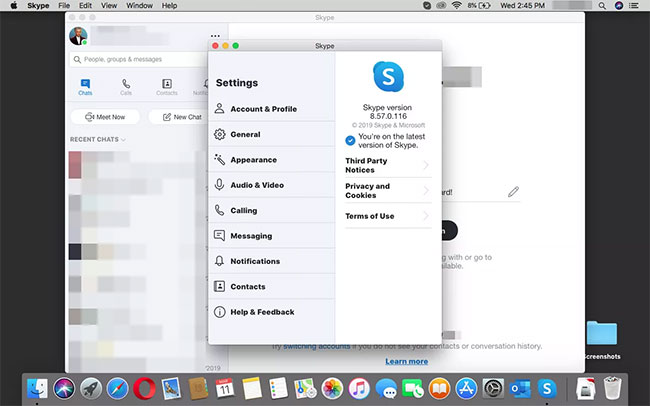The width and height of the screenshot is (650, 406).
Task: Open Opera browser from the Dock
Action: [x=145, y=389]
